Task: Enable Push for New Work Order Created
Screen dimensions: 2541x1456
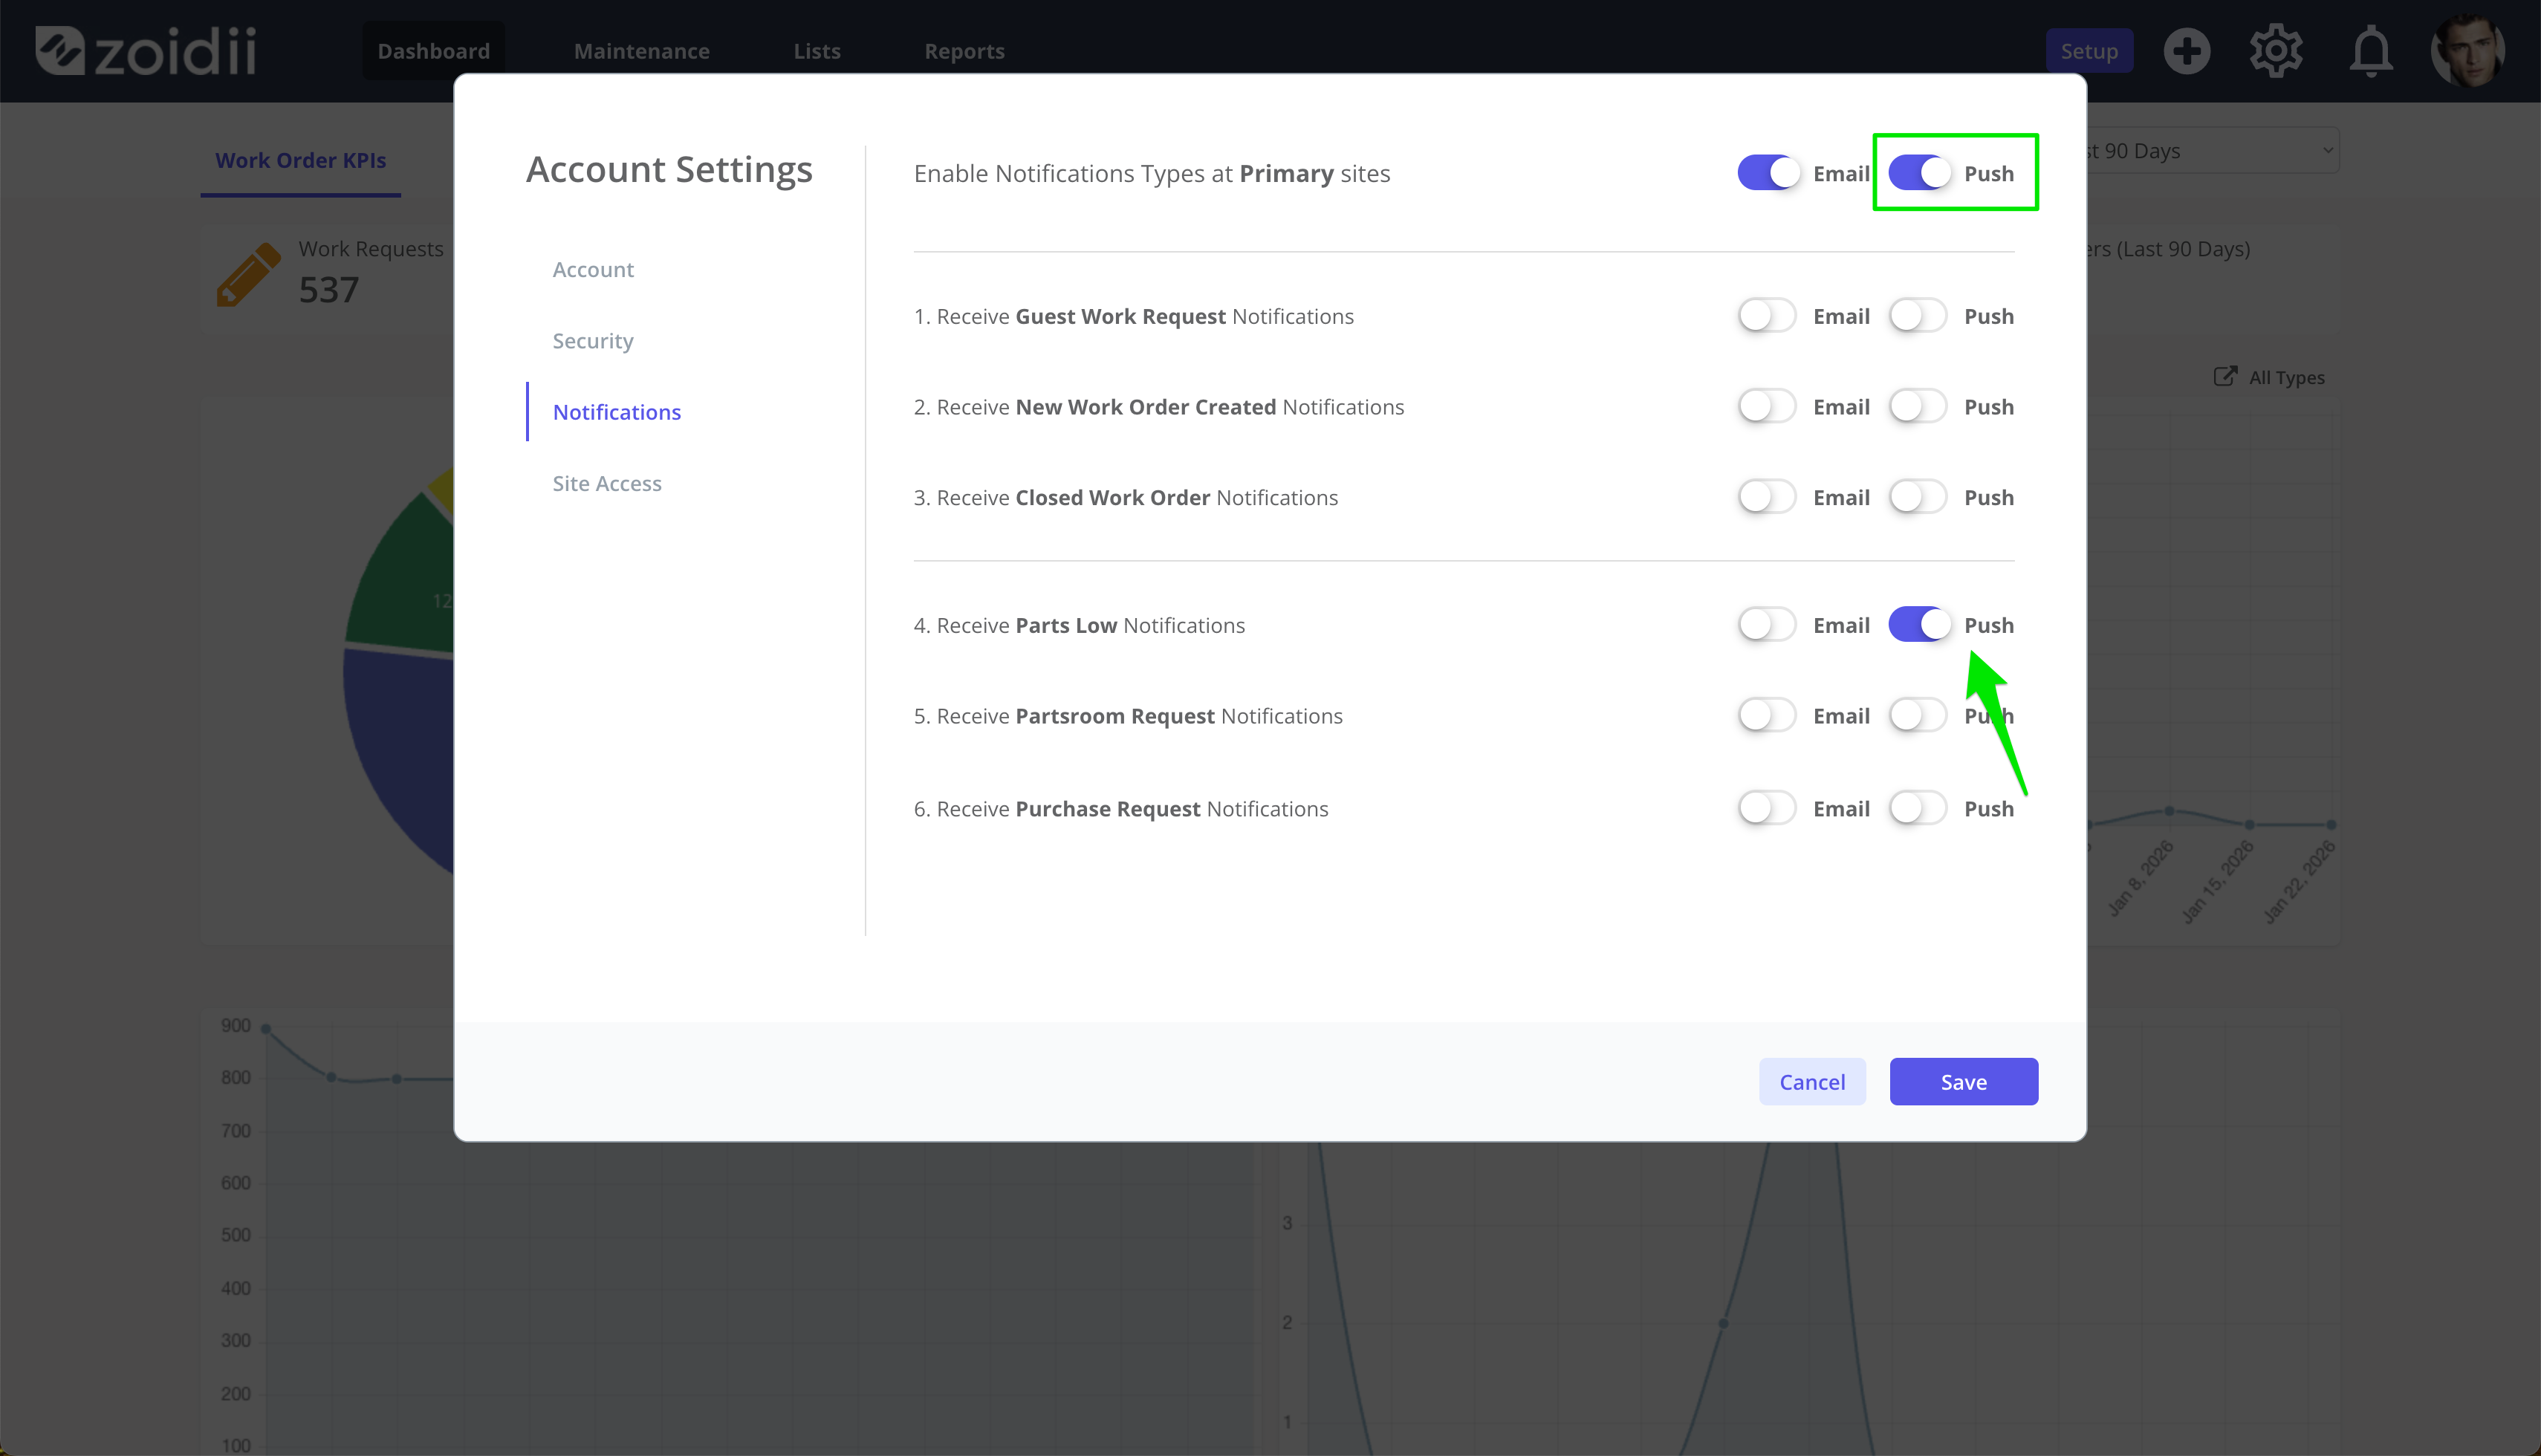Action: [1918, 407]
